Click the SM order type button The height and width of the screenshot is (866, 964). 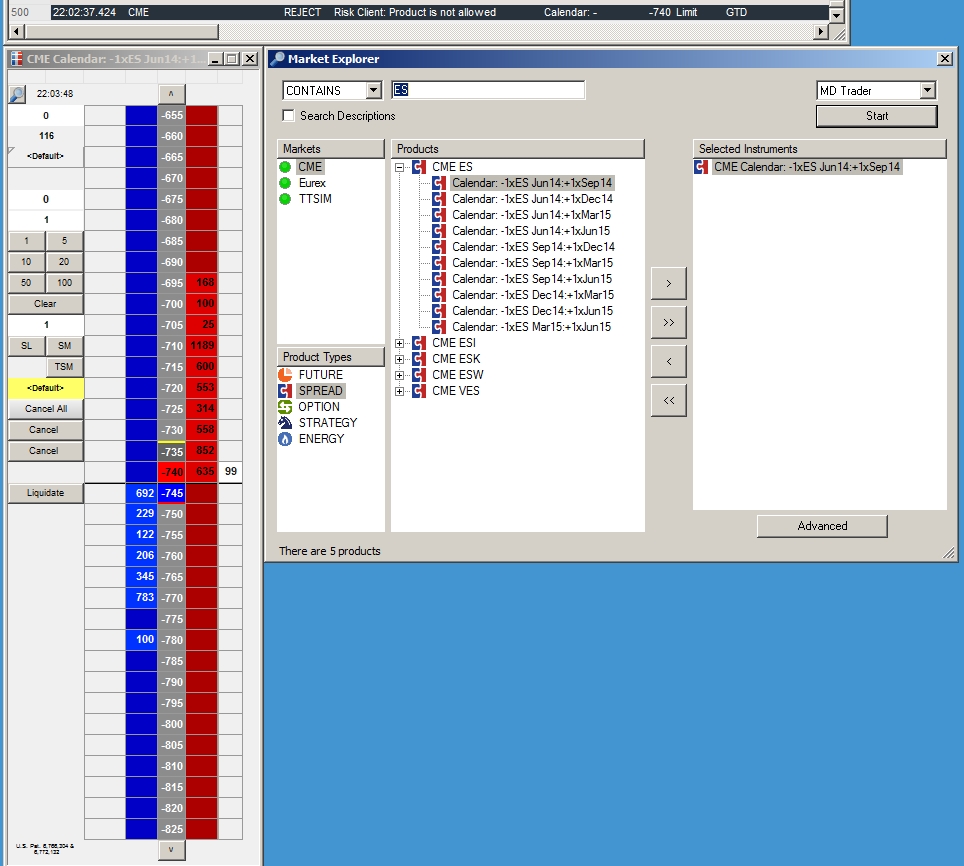[x=65, y=346]
